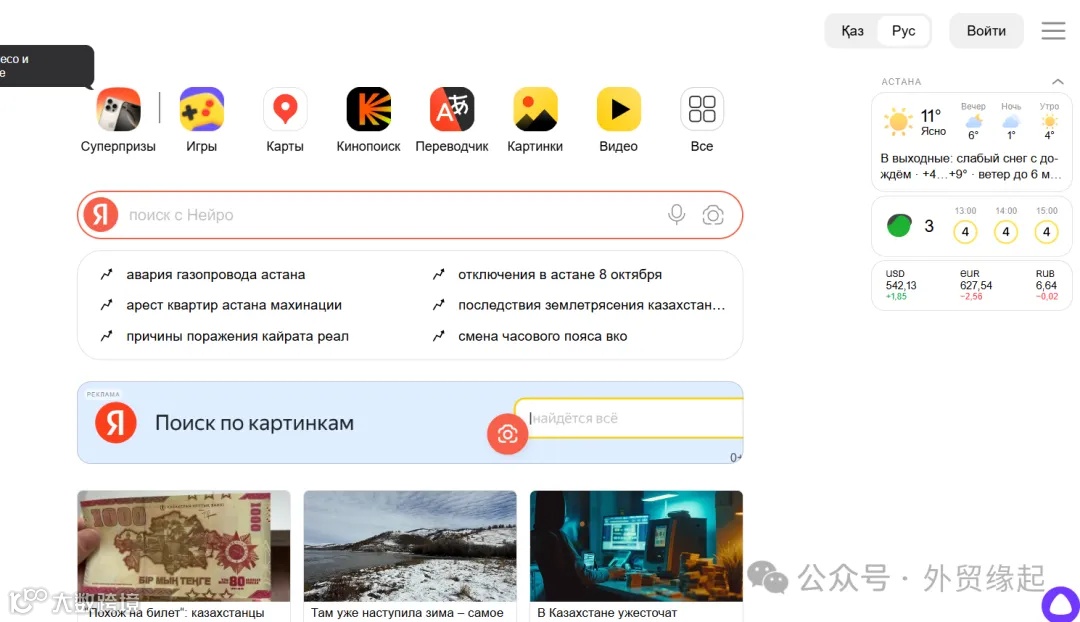This screenshot has height=622, width=1080.
Task: Select suggestion отключения в астане 8 октября
Action: coord(559,274)
